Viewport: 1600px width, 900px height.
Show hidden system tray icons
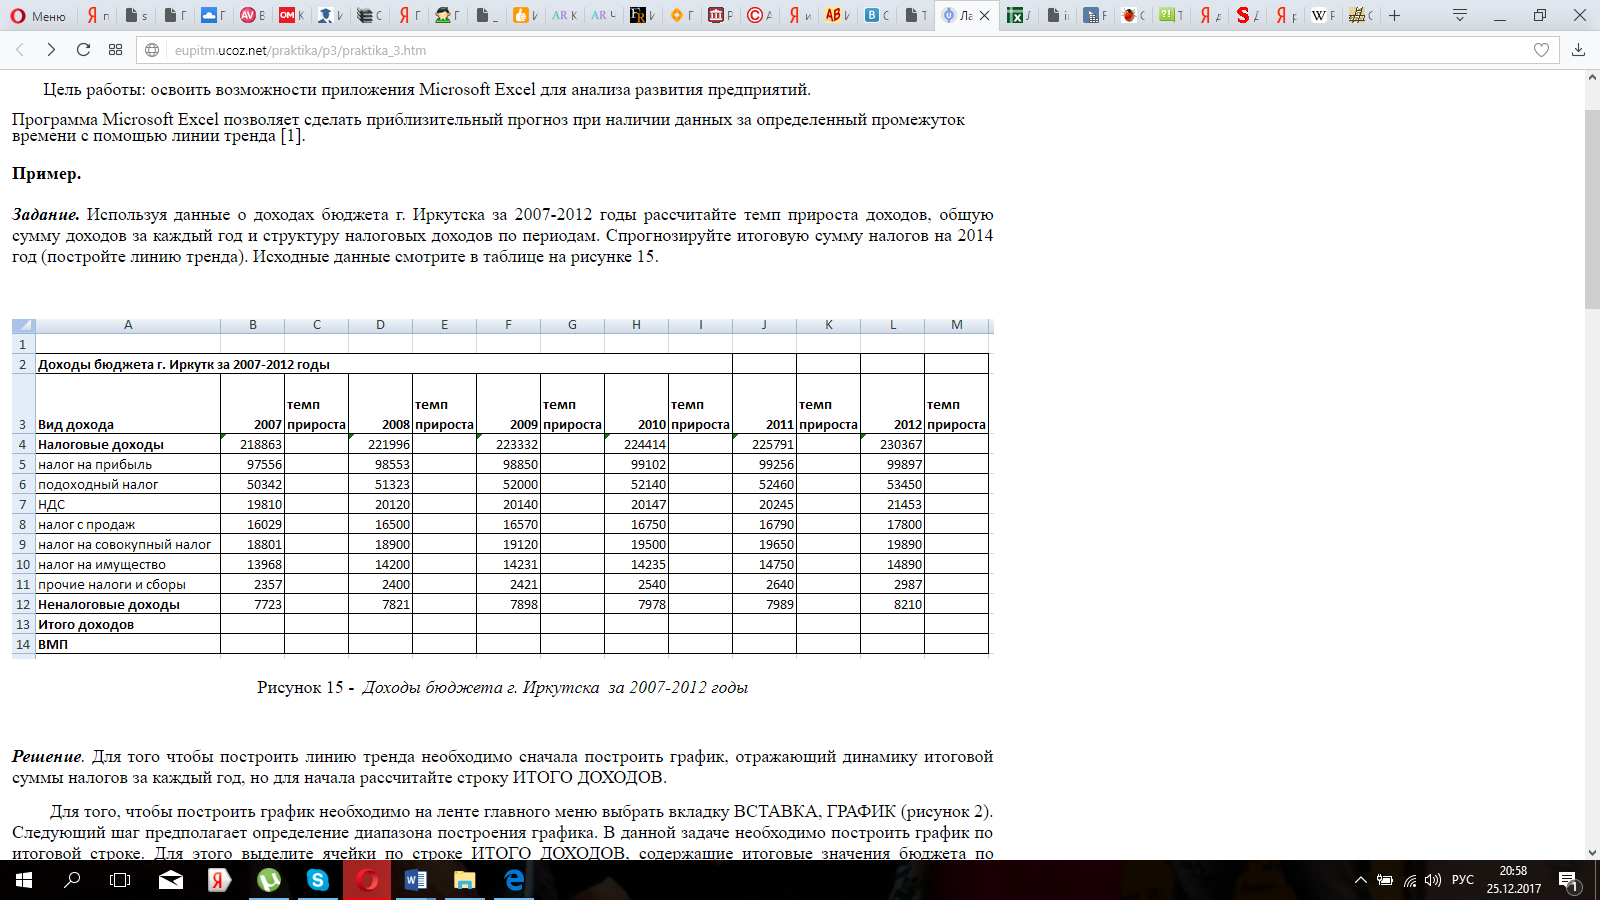[x=1360, y=880]
